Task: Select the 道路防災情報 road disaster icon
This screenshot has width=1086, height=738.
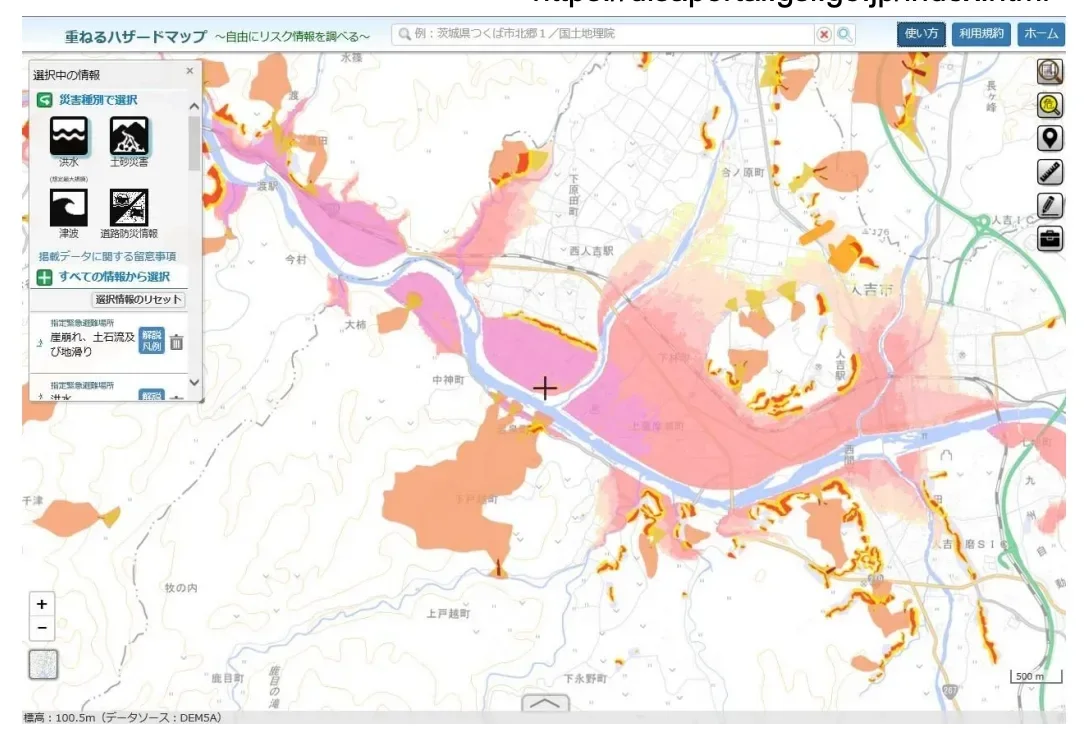Action: 129,207
